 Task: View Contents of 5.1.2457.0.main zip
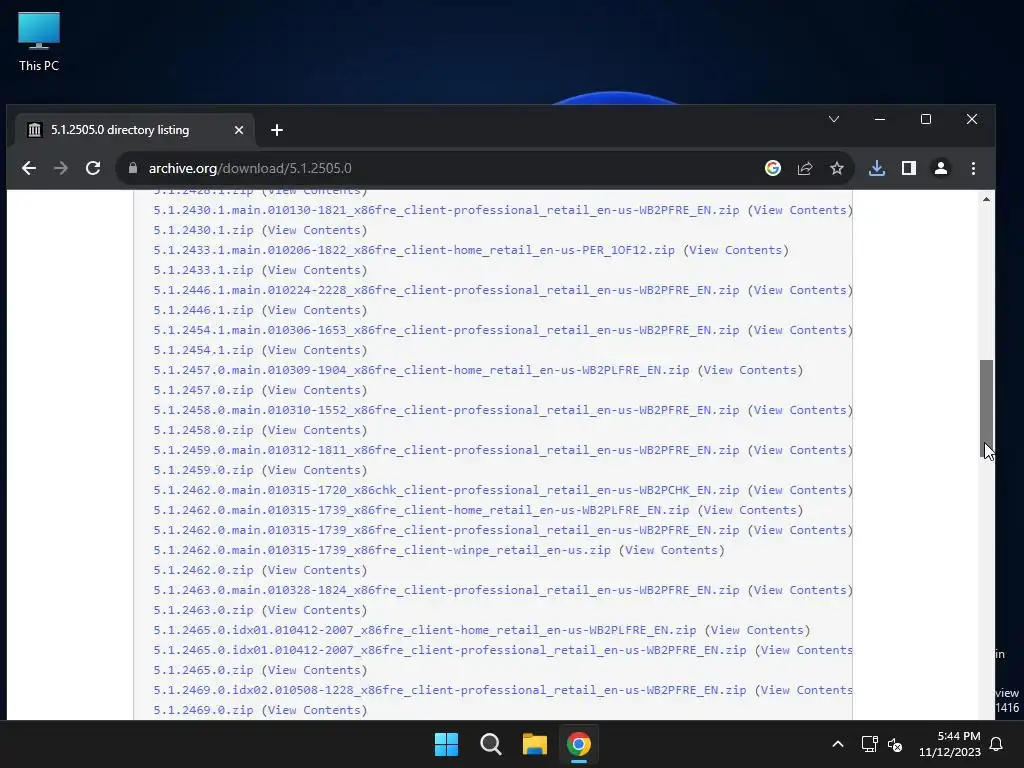(x=750, y=370)
